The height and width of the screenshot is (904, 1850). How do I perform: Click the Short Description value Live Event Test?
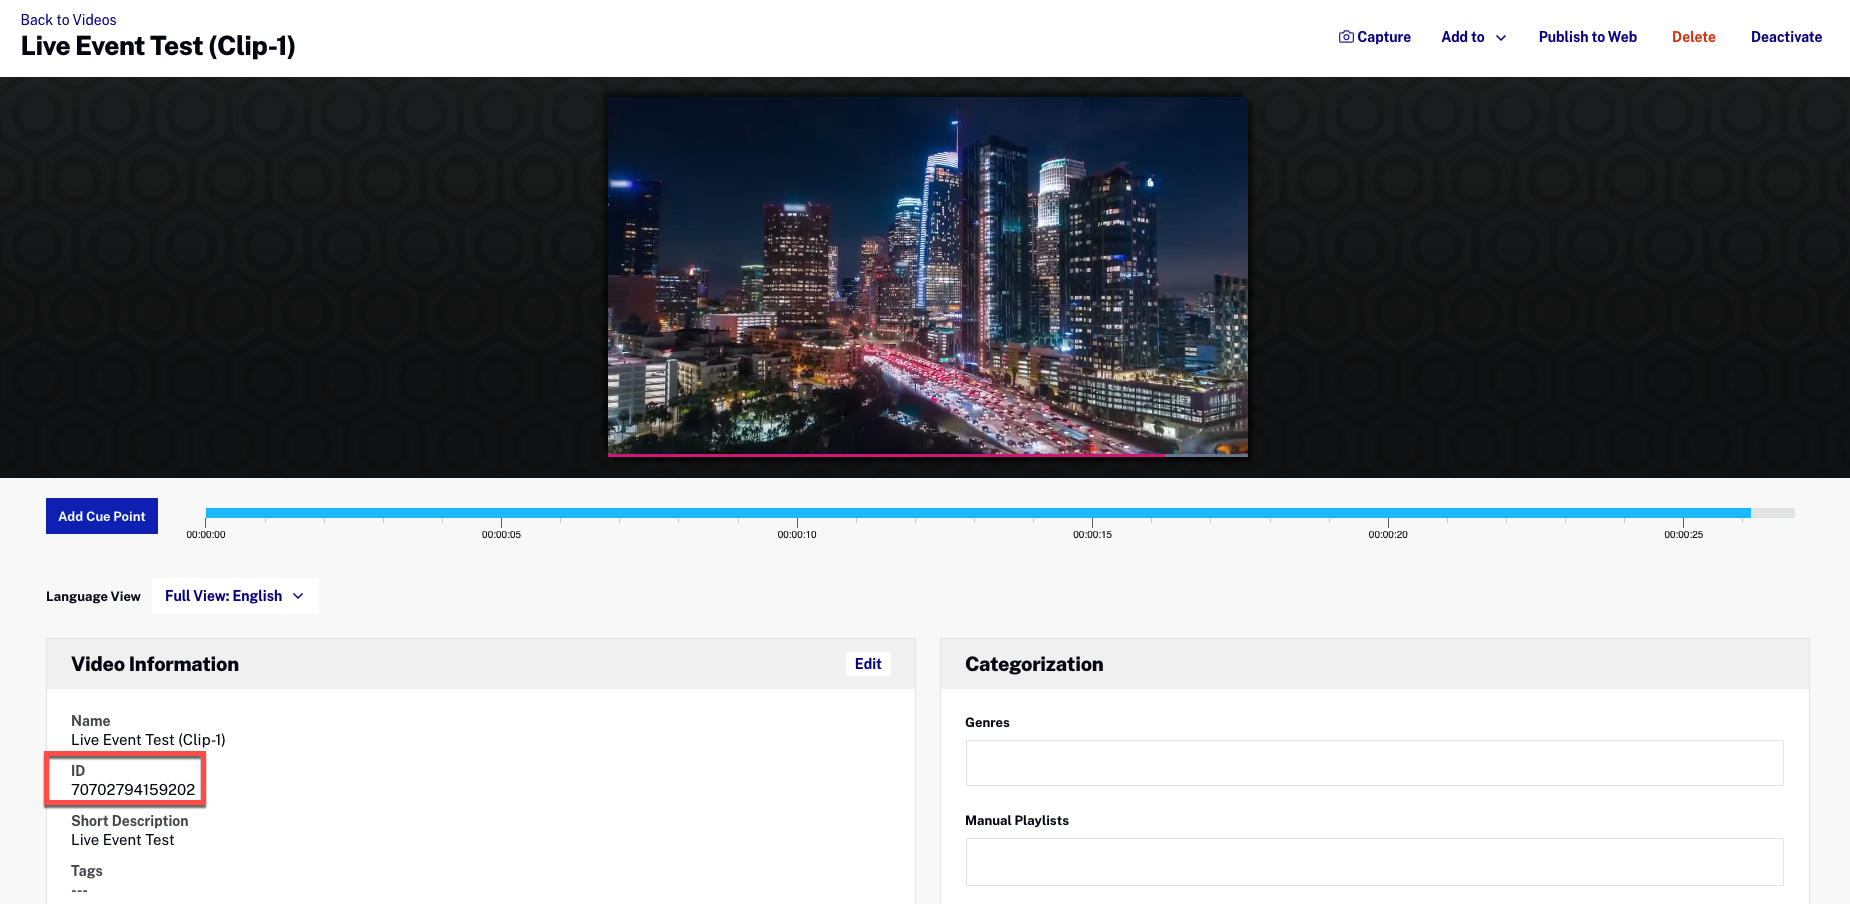coord(122,840)
